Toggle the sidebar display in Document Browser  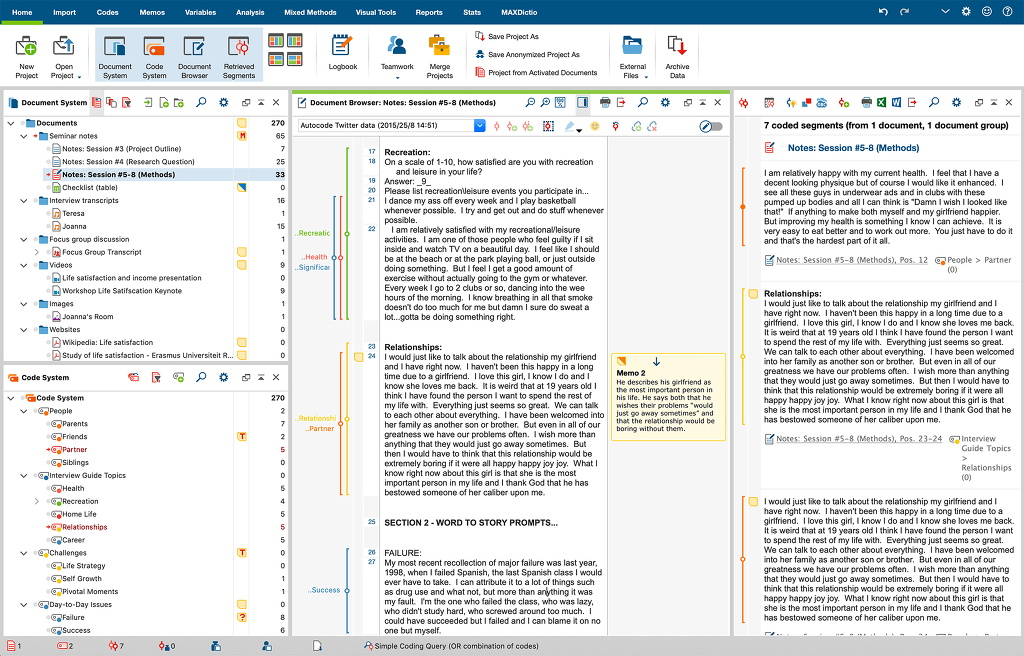[582, 103]
